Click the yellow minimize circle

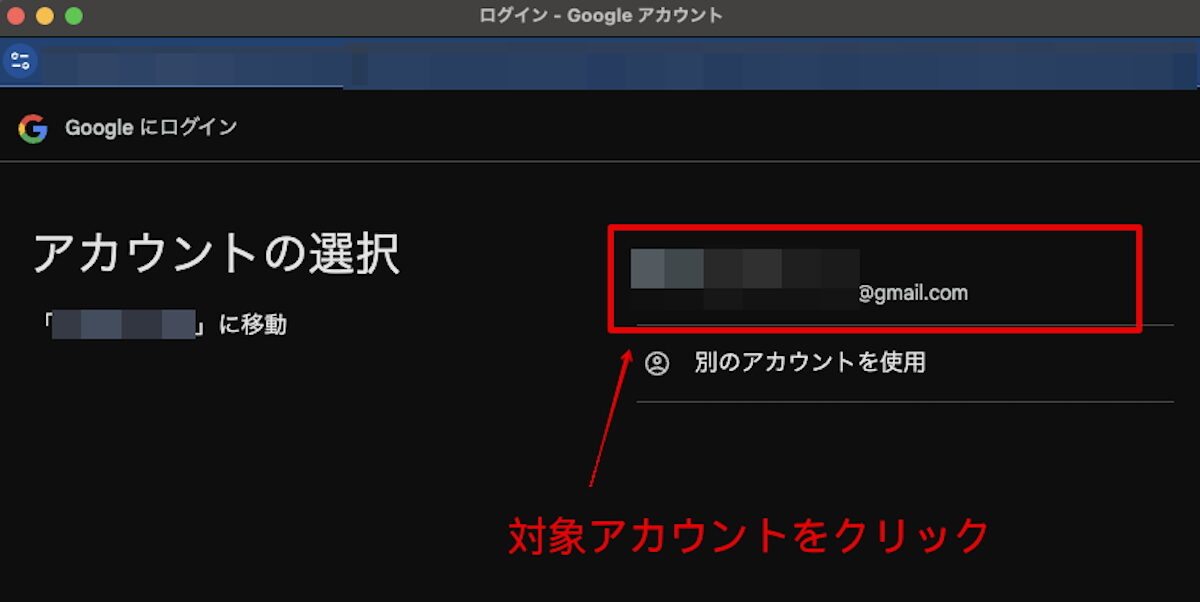[x=45, y=16]
